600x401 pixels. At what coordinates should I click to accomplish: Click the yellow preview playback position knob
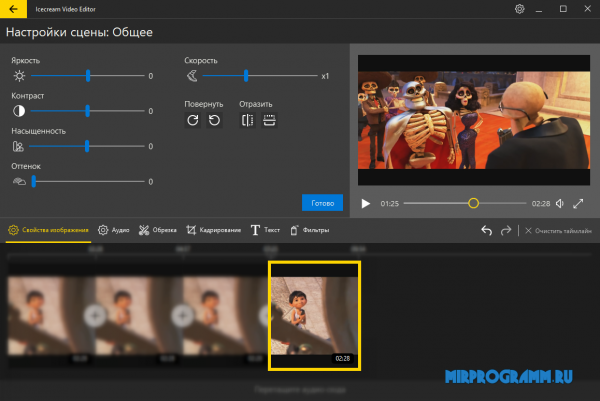click(473, 203)
